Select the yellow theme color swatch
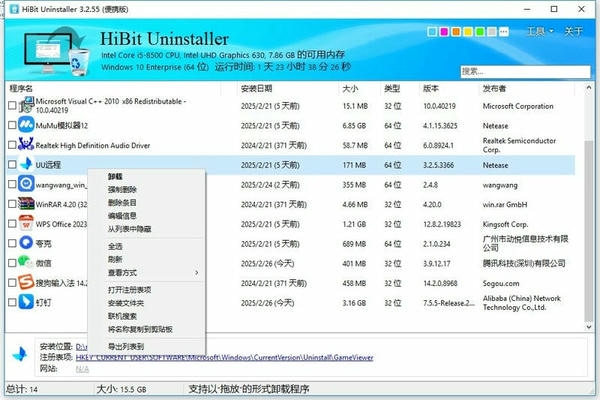The image size is (600, 400). coord(468,32)
